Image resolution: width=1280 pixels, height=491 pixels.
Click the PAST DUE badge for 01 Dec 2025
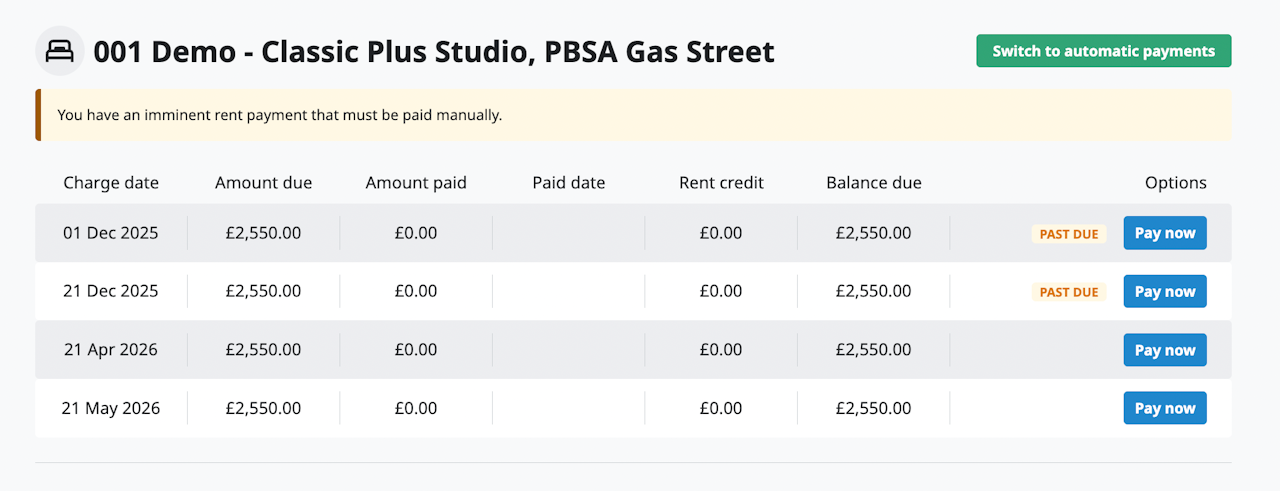1068,234
